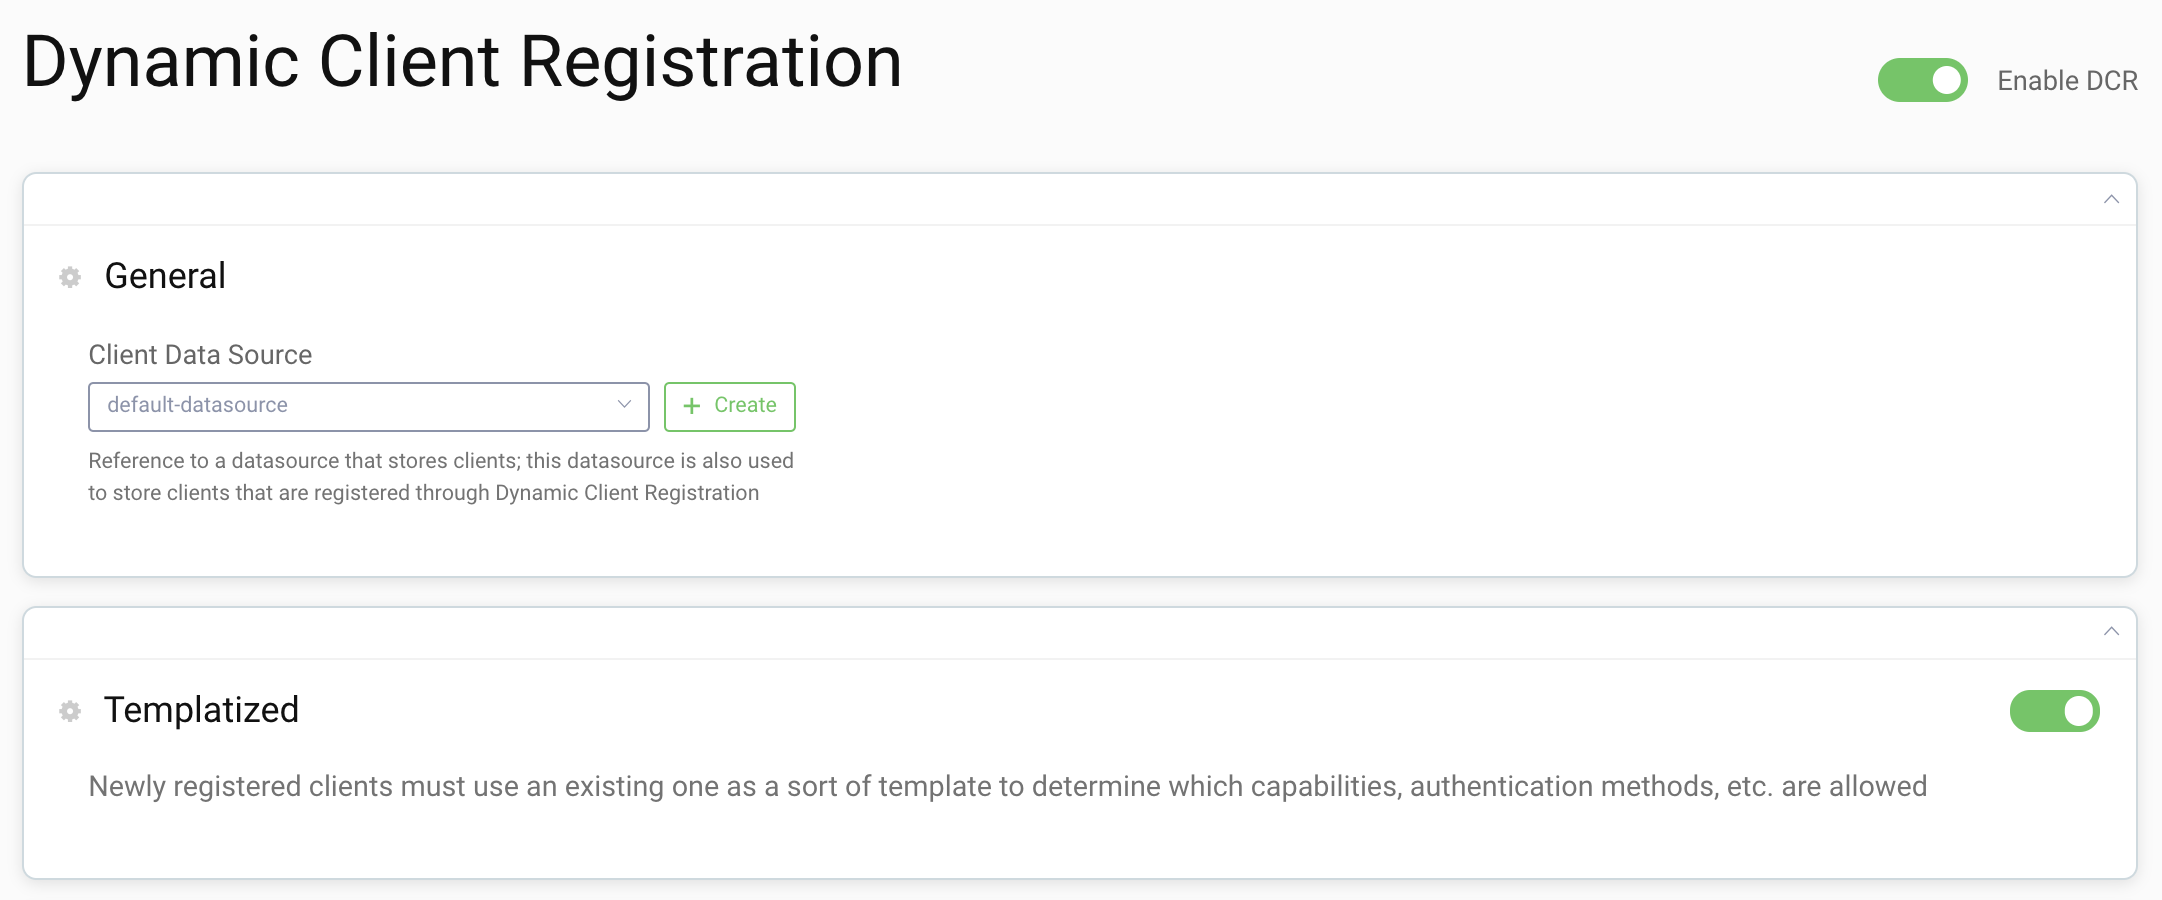
Task: Collapse the General section using its chevron
Action: pyautogui.click(x=2111, y=199)
